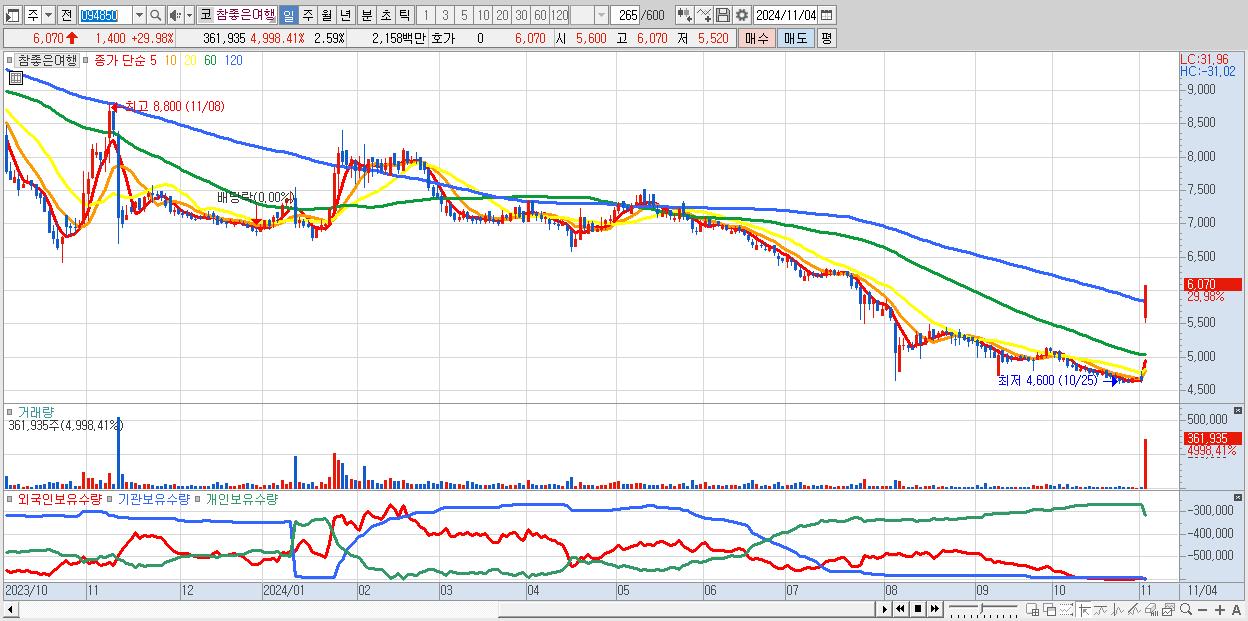1248x621 pixels.
Task: Click the plus zoom-in icon
Action: 1220,609
